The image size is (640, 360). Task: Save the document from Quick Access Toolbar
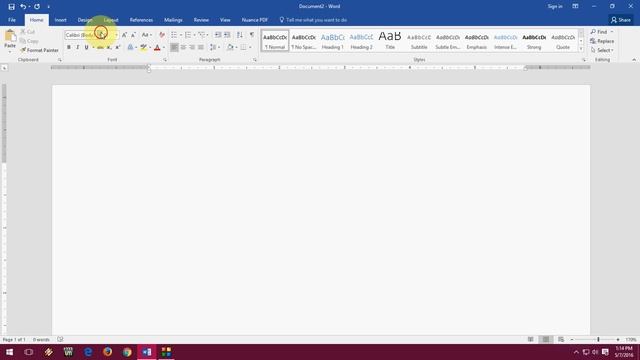coord(11,7)
